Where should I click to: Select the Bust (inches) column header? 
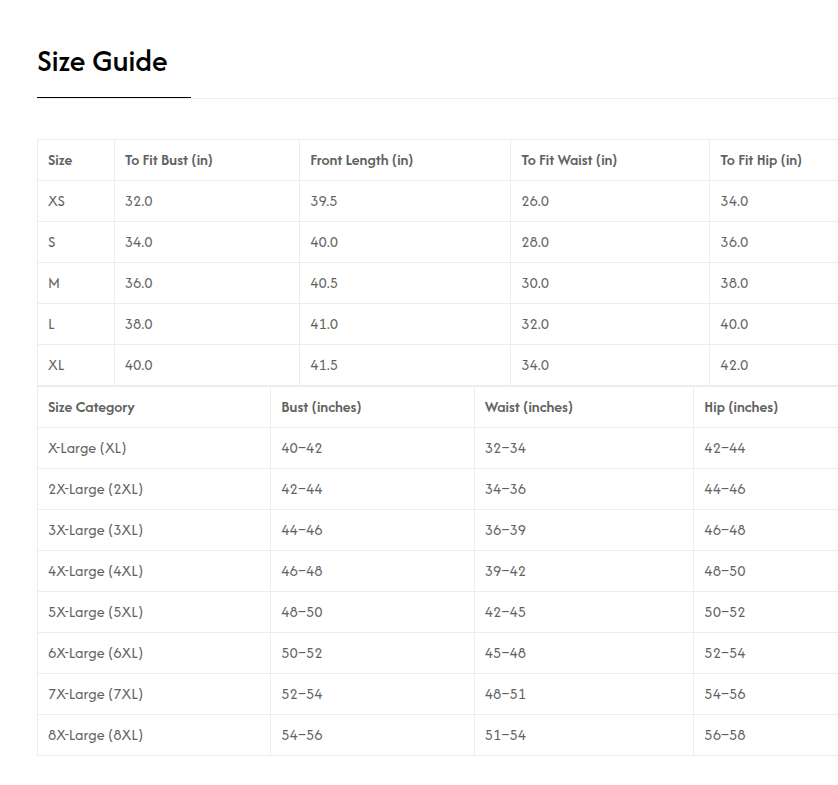click(321, 407)
